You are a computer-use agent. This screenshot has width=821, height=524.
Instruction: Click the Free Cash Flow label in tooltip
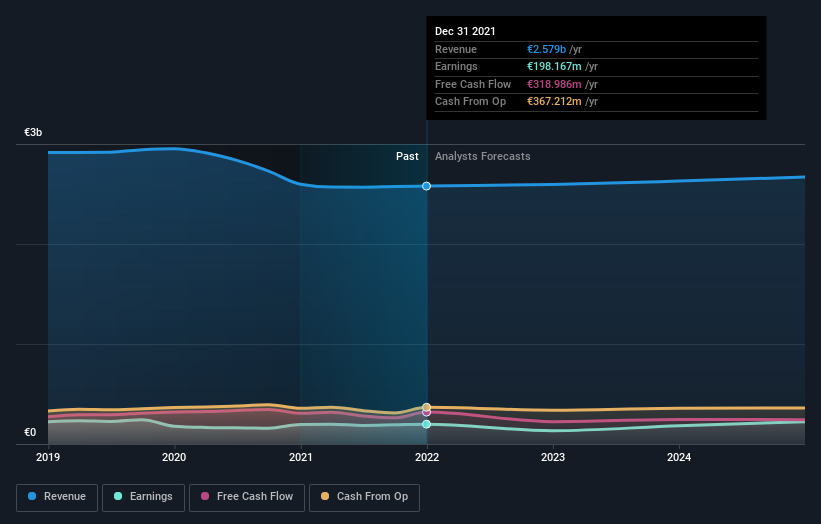473,84
